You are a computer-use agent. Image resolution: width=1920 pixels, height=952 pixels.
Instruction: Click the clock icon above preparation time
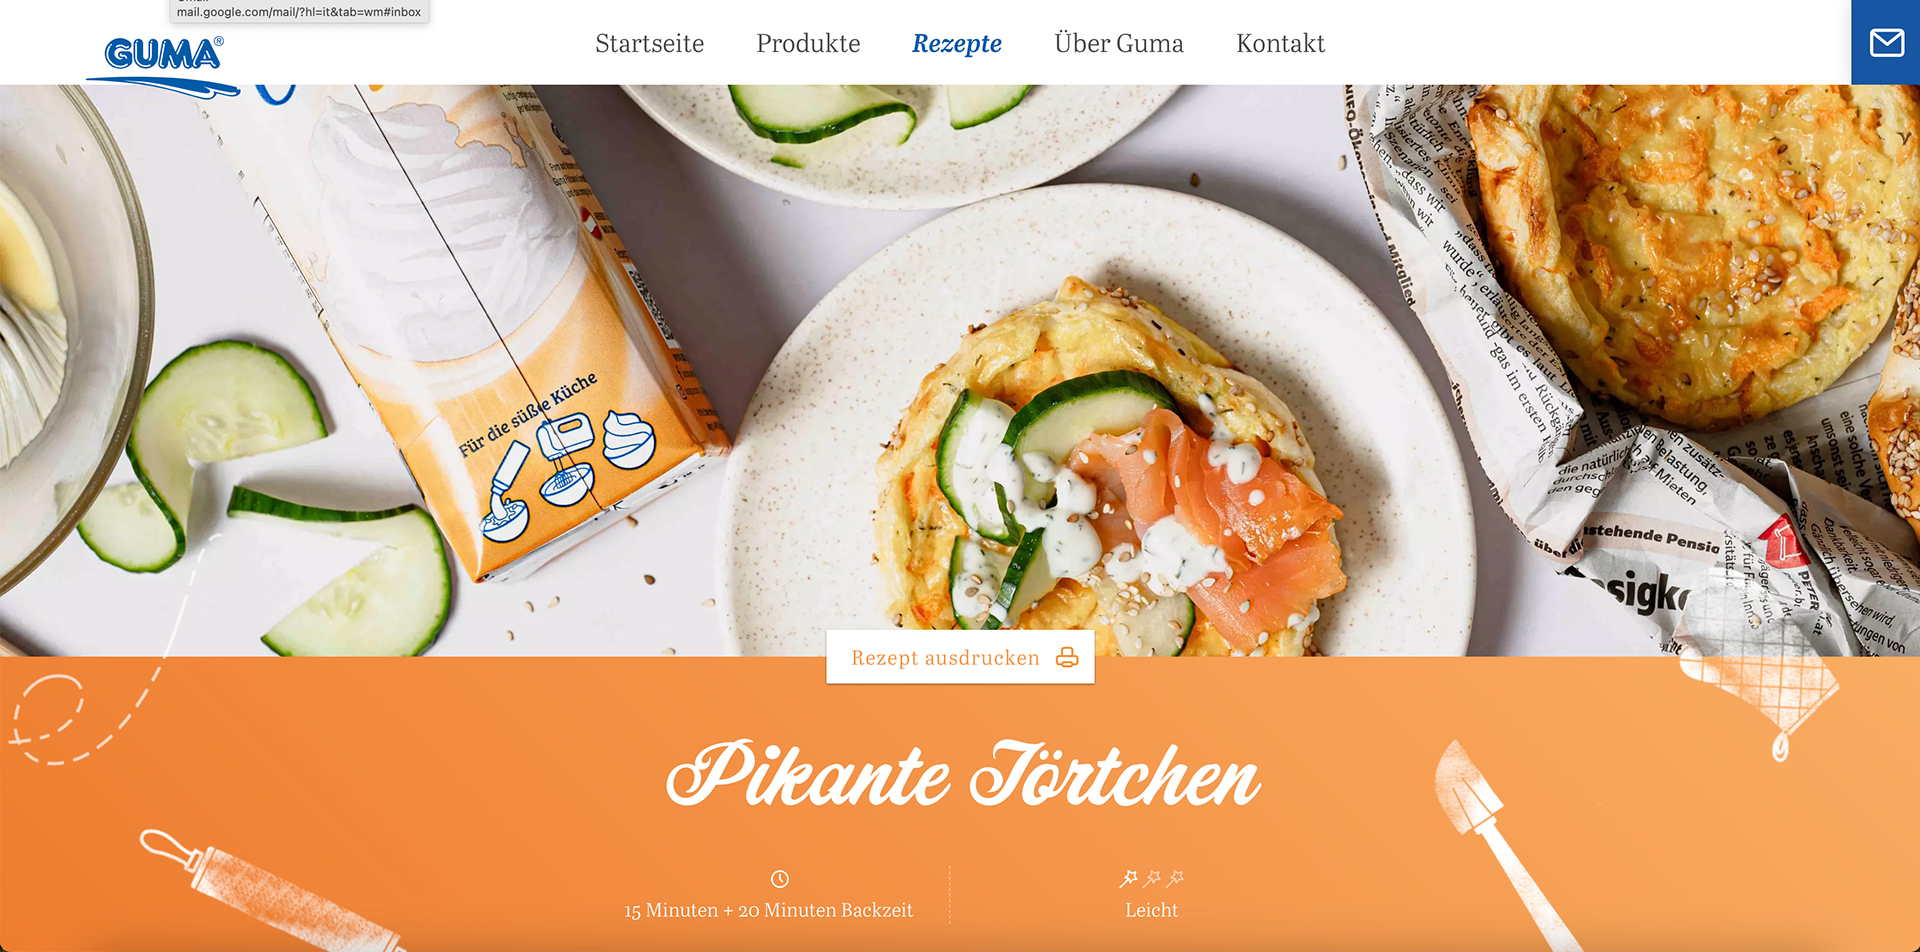[780, 879]
